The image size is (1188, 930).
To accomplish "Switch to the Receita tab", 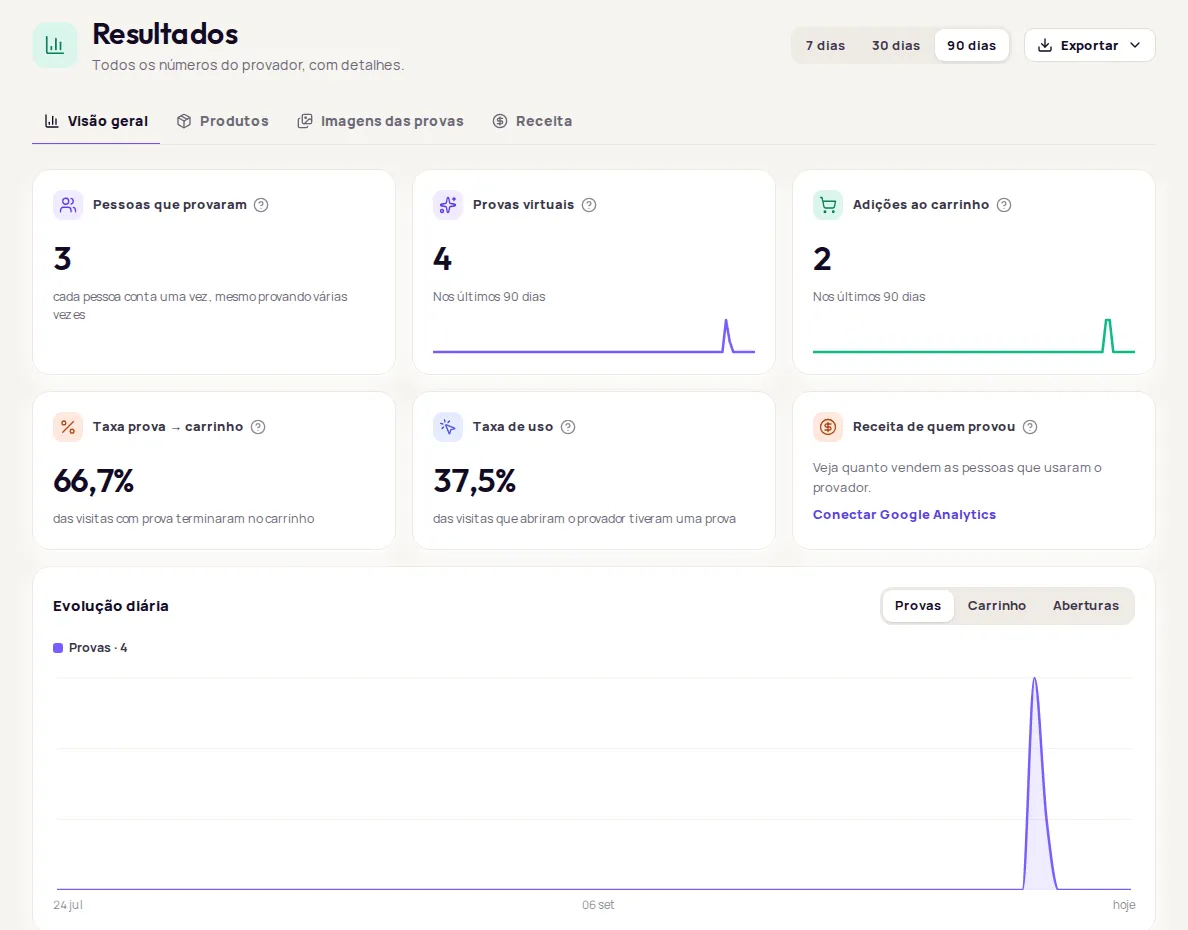I will pyautogui.click(x=533, y=121).
